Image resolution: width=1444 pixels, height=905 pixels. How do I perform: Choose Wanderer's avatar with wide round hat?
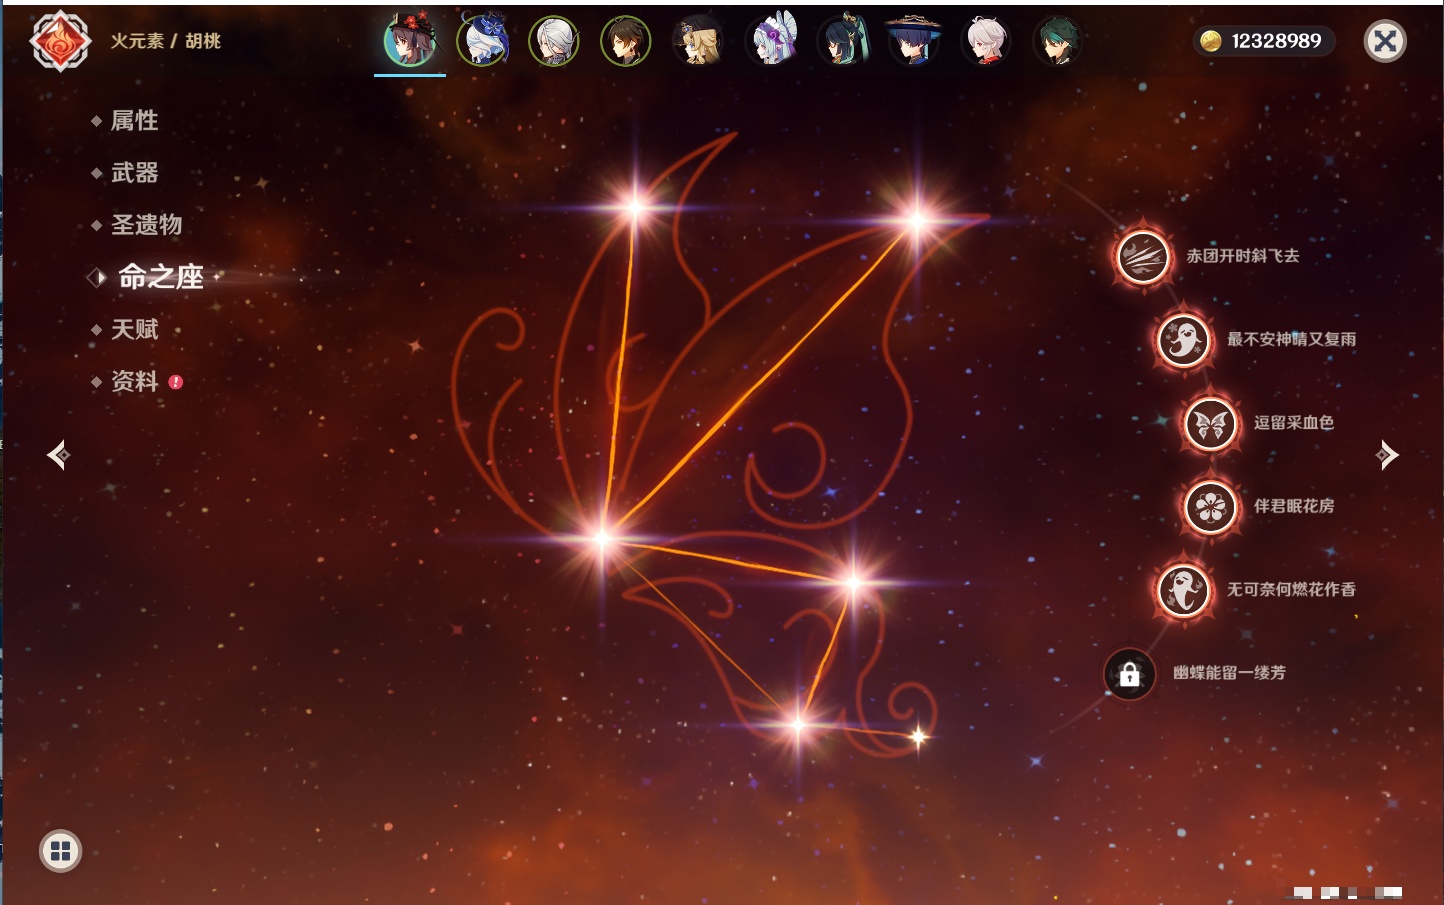914,41
